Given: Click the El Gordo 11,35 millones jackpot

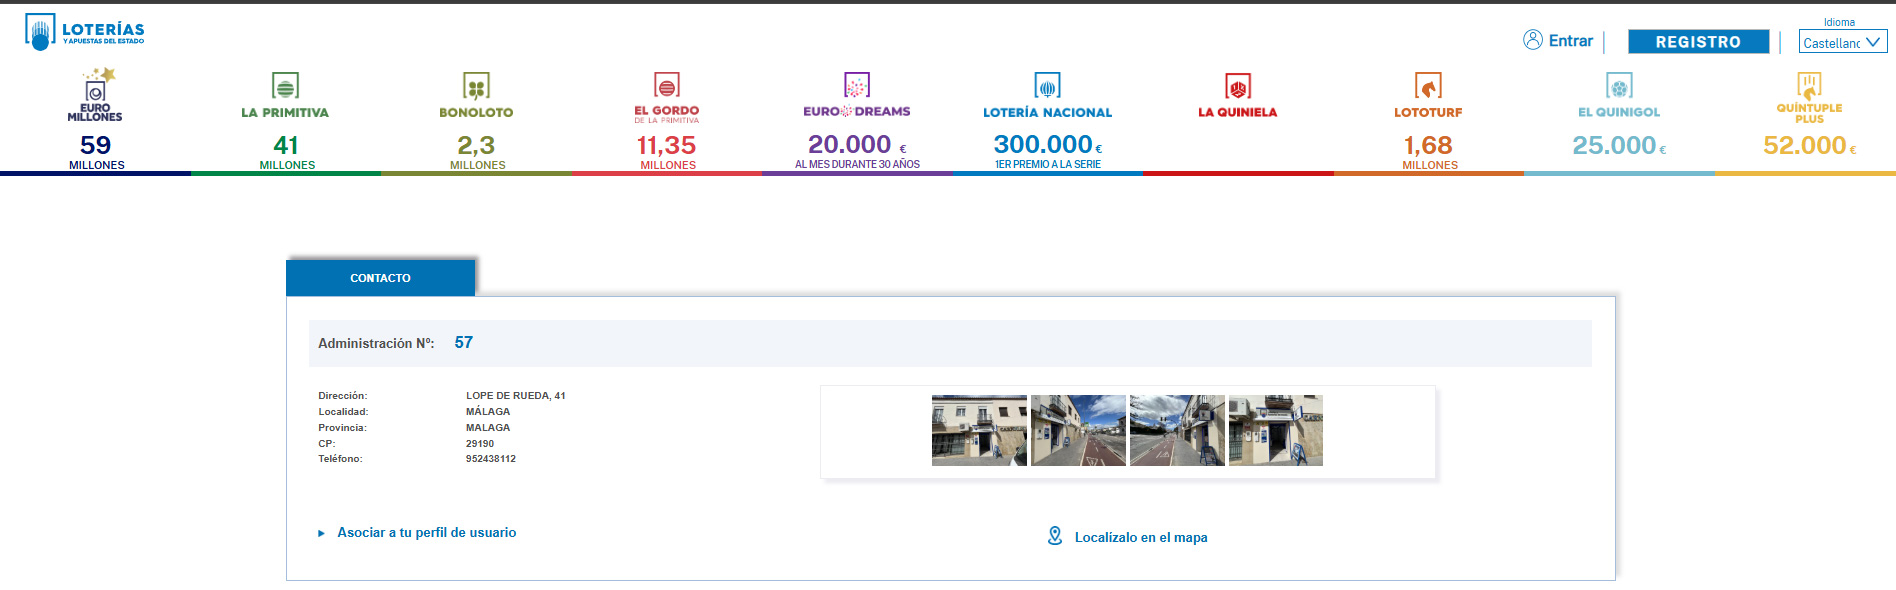Looking at the screenshot, I should click(667, 151).
